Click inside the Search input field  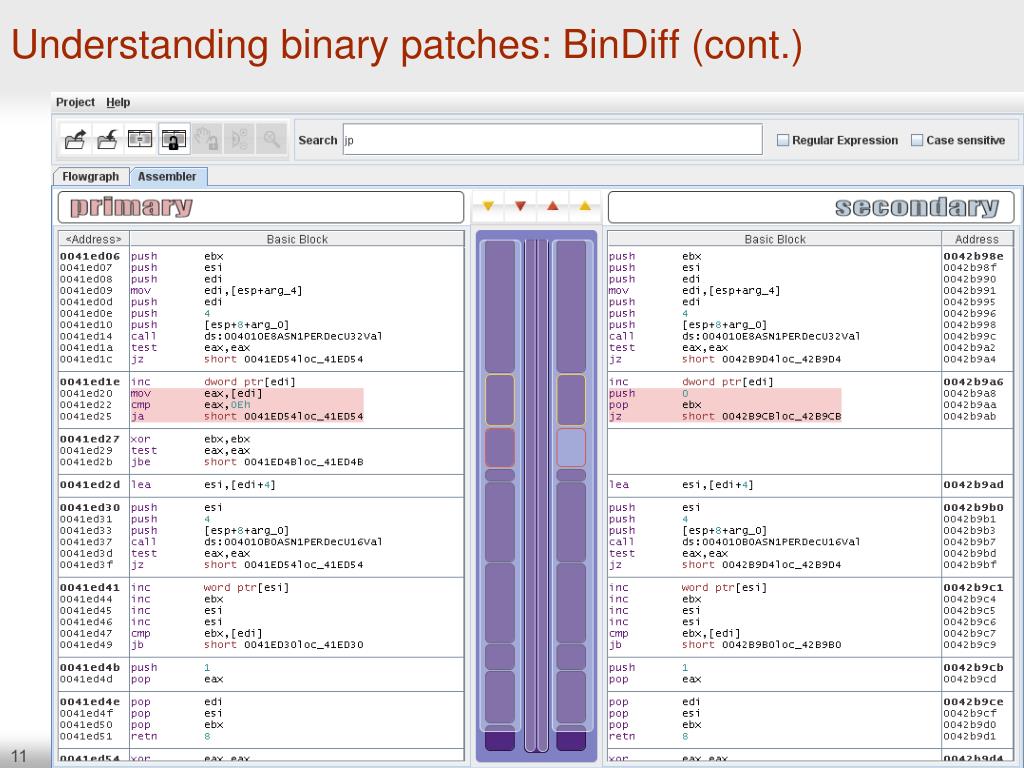click(x=550, y=141)
